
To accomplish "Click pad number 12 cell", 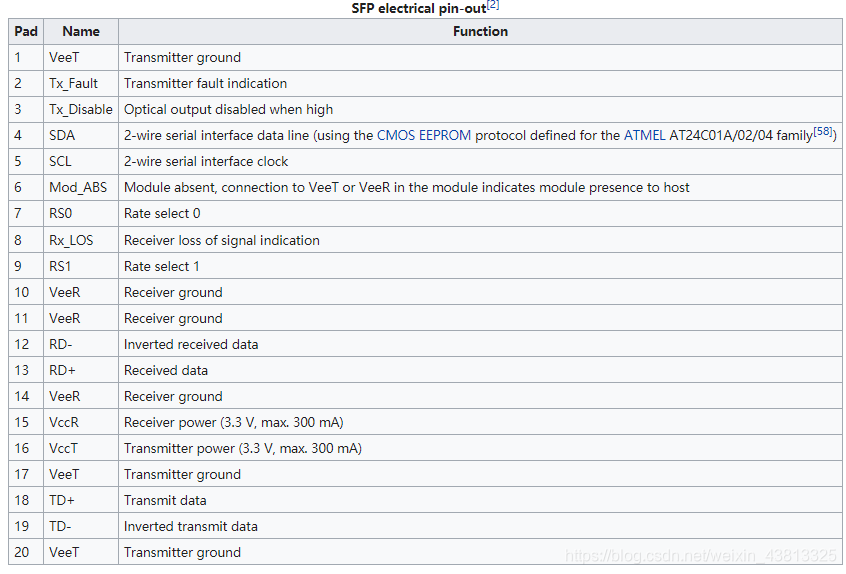I will click(26, 344).
